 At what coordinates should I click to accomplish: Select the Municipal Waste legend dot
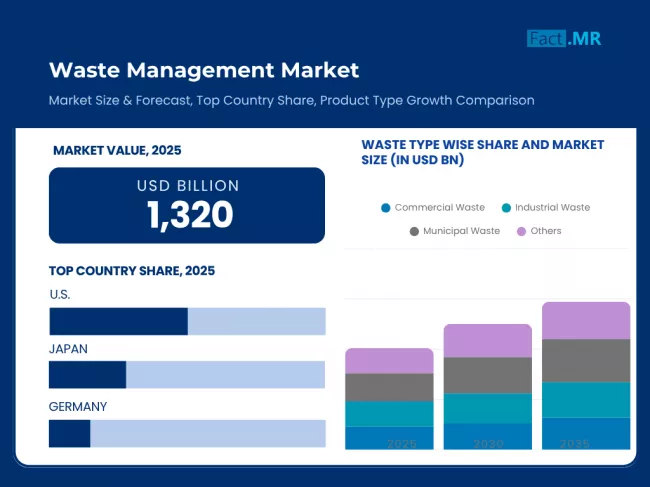pyautogui.click(x=414, y=231)
